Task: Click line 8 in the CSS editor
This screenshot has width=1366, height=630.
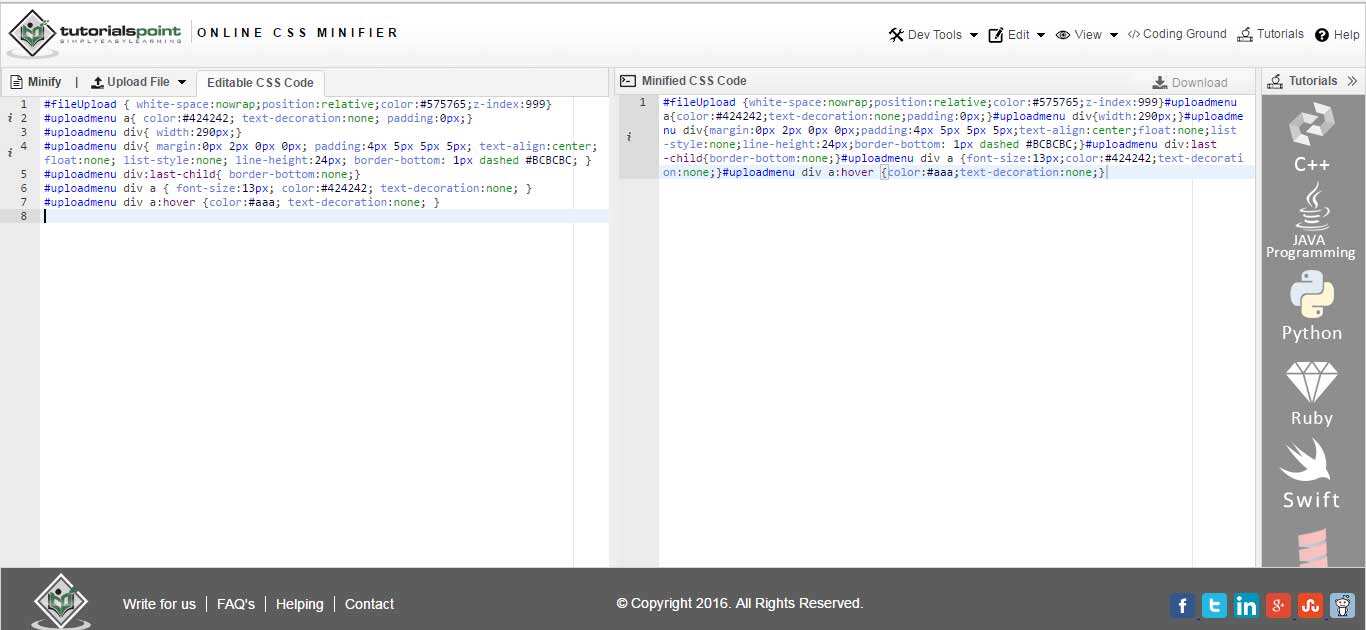Action: tap(300, 216)
